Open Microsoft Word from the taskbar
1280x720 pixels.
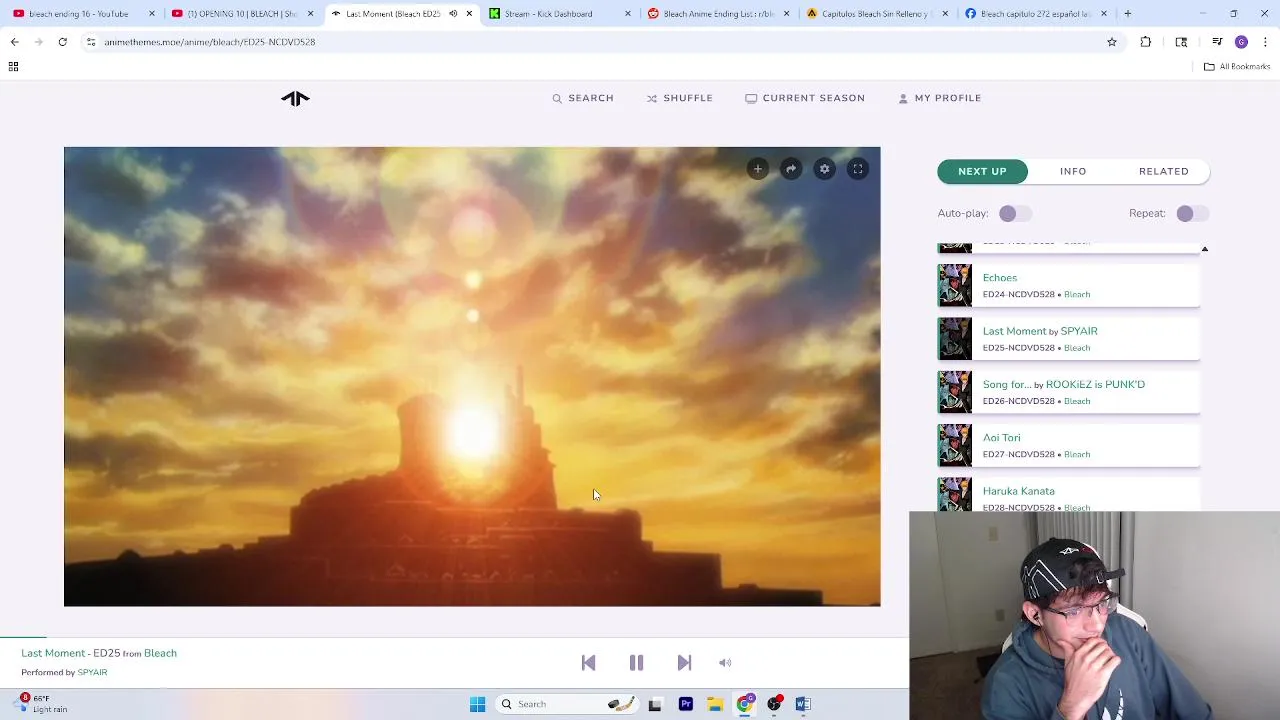803,704
